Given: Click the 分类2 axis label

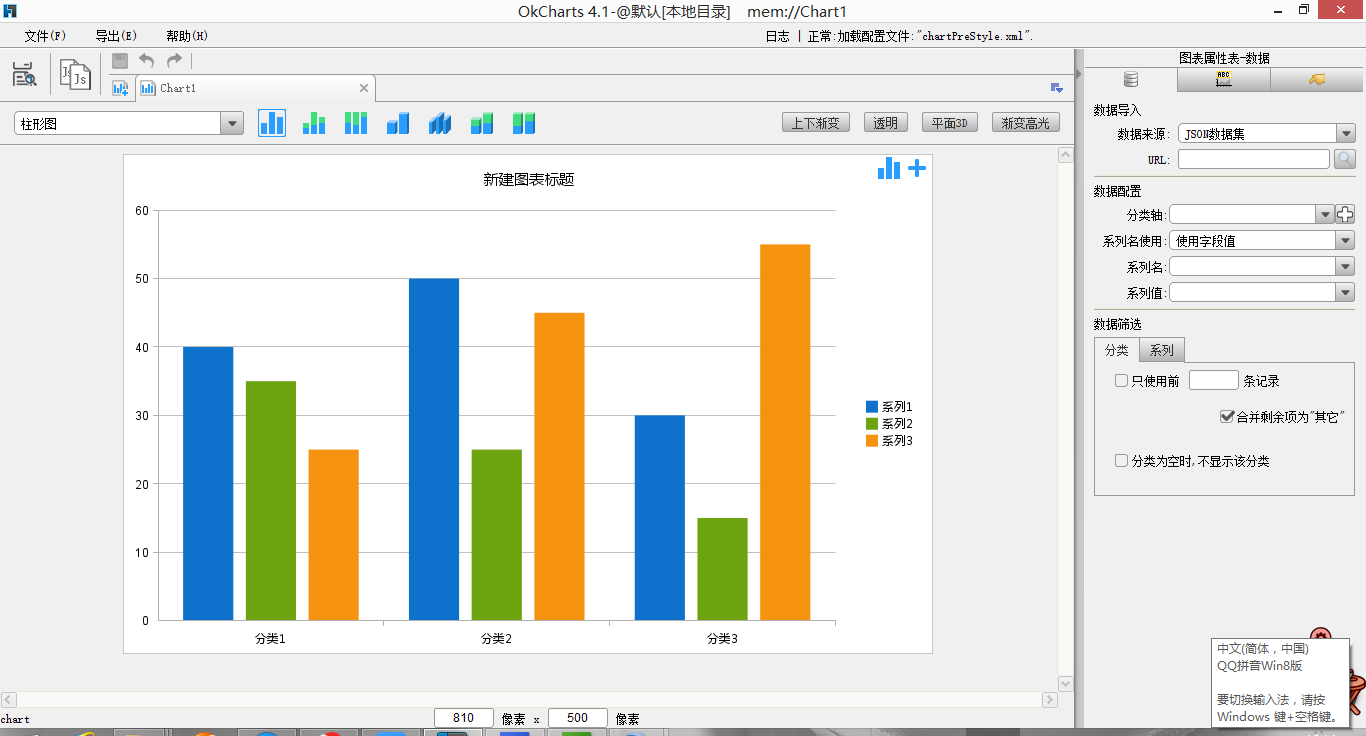Looking at the screenshot, I should (x=496, y=638).
